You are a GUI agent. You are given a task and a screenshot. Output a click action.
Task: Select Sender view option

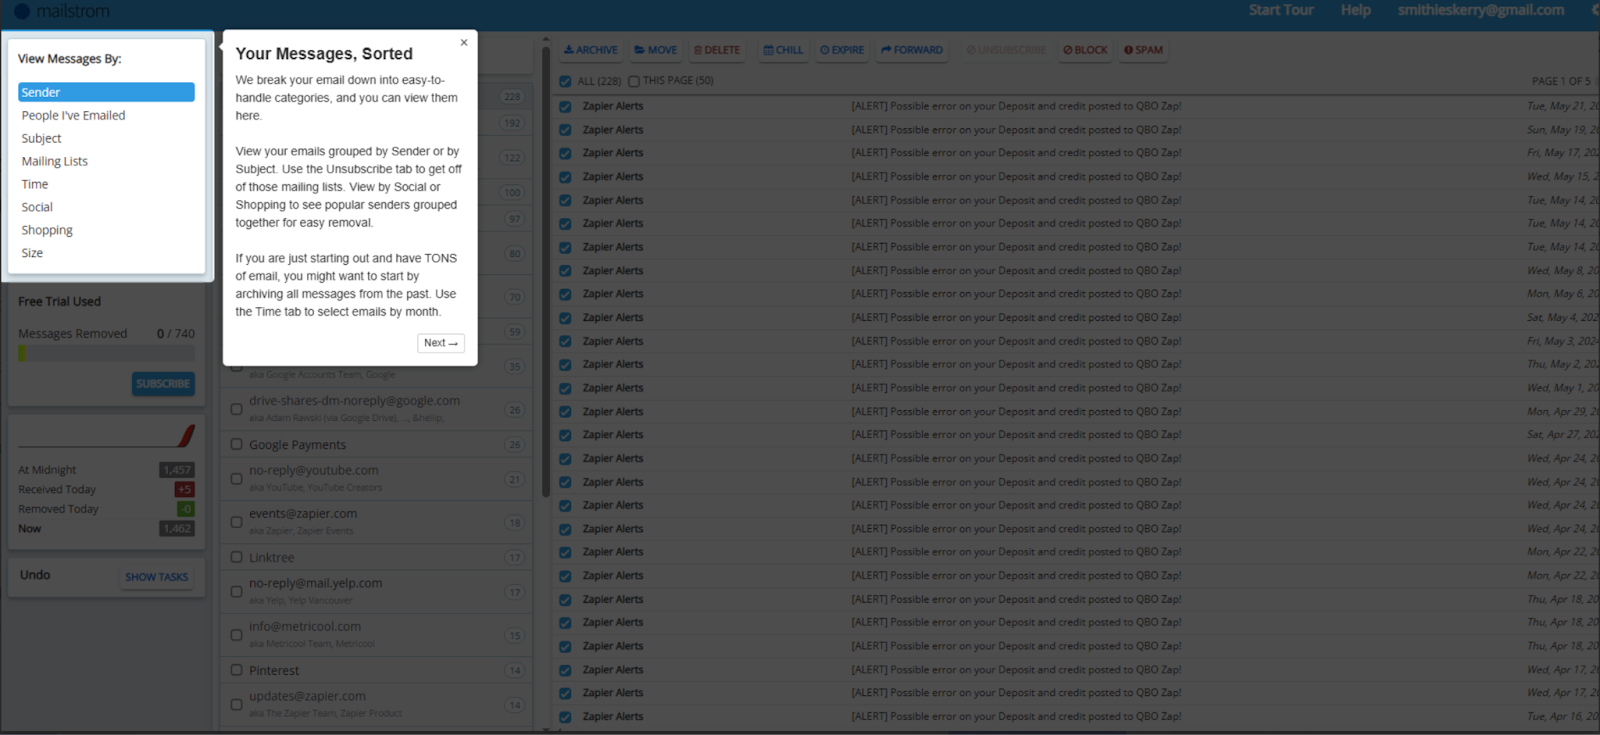106,92
